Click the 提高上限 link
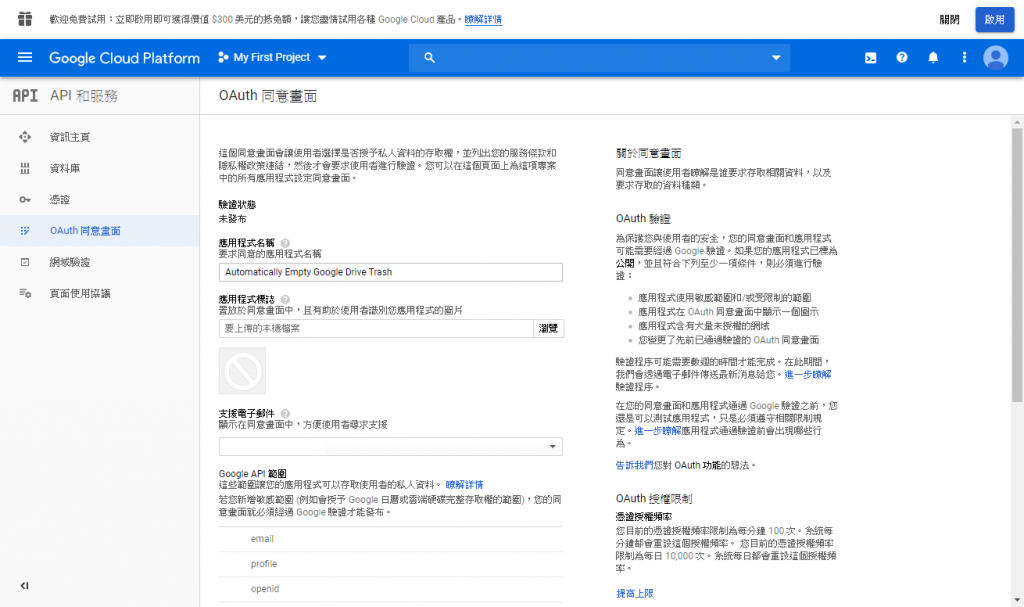 point(635,593)
